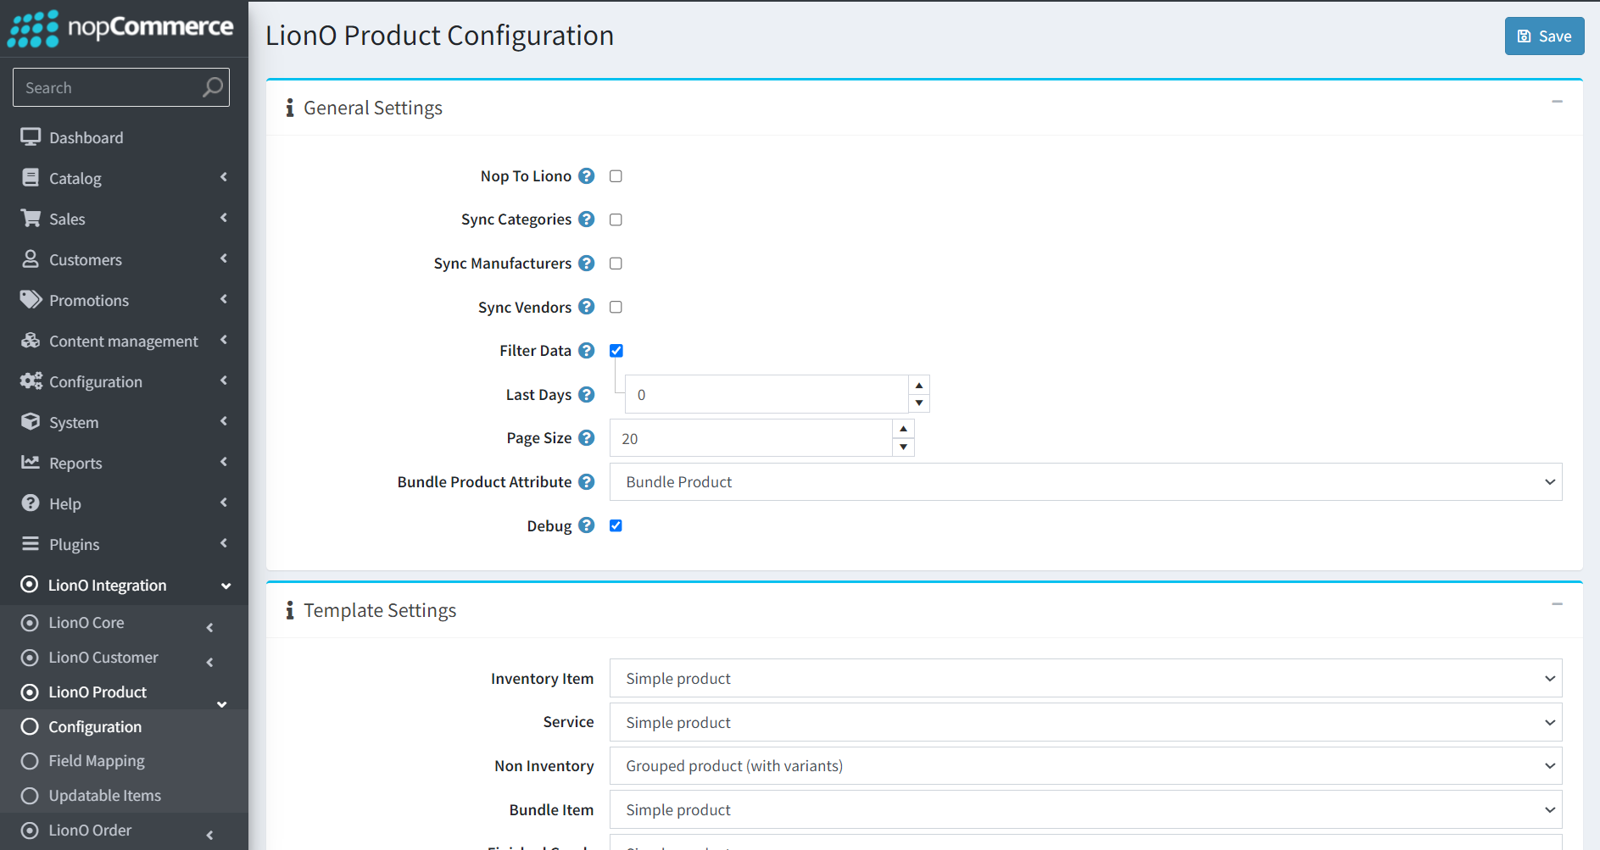Open the Bundle Item template dropdown
The image size is (1600, 850).
1086,810
